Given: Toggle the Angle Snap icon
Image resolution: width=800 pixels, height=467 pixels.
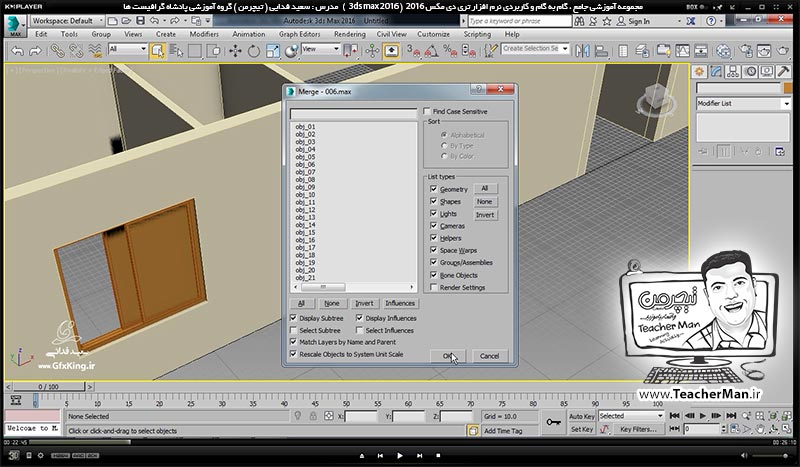Looking at the screenshot, I should [432, 51].
